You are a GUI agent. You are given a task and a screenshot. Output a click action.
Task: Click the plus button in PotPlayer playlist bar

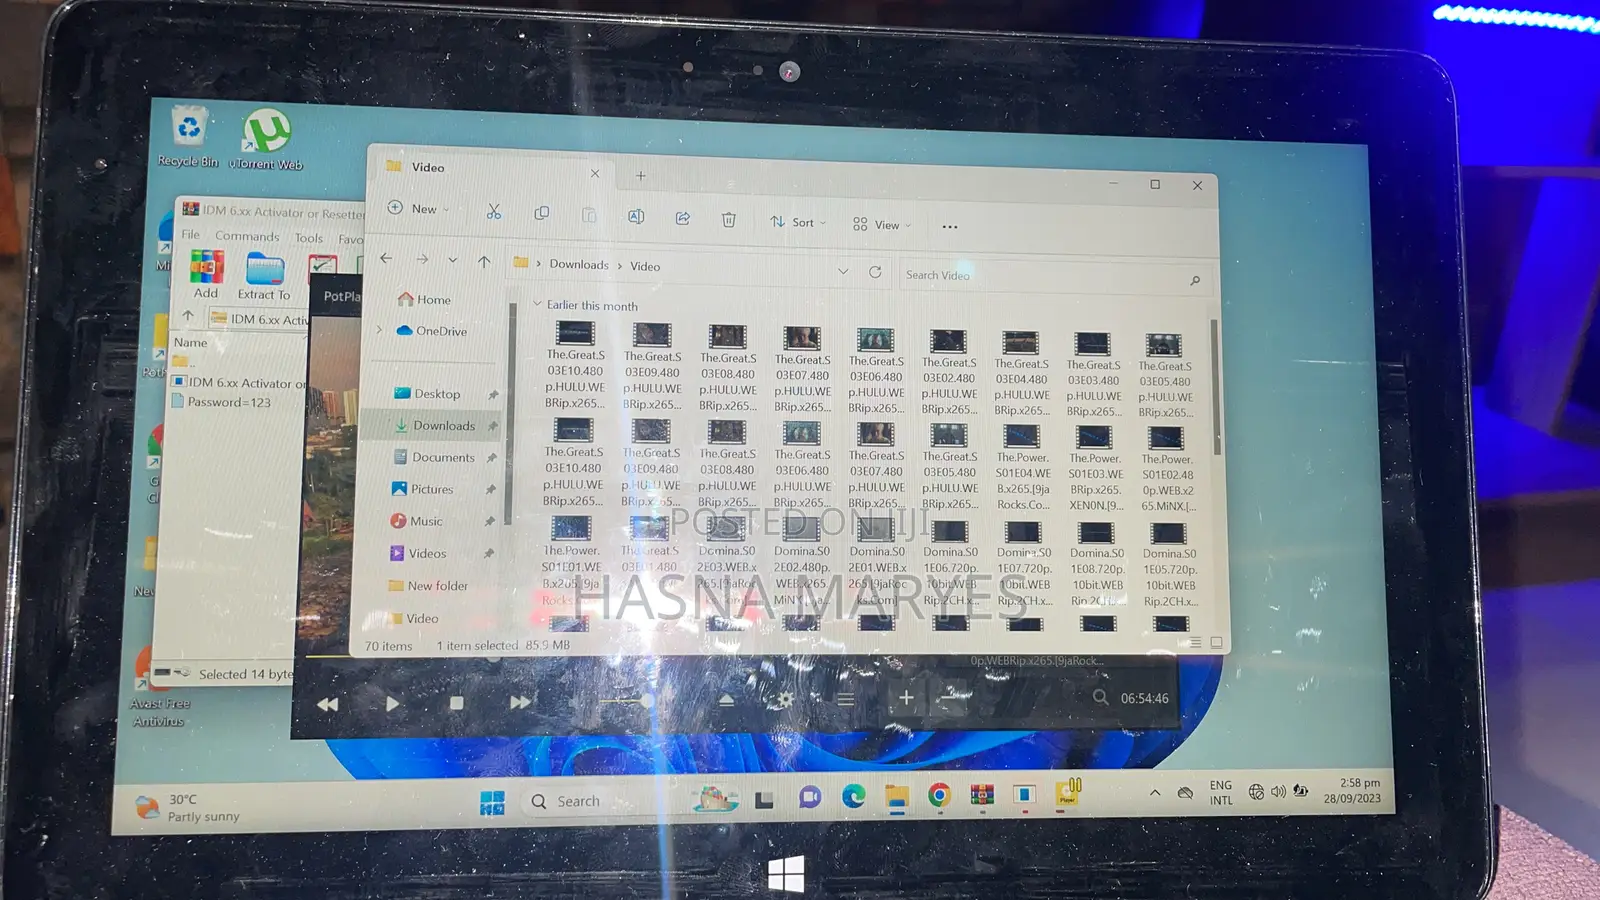pyautogui.click(x=906, y=698)
